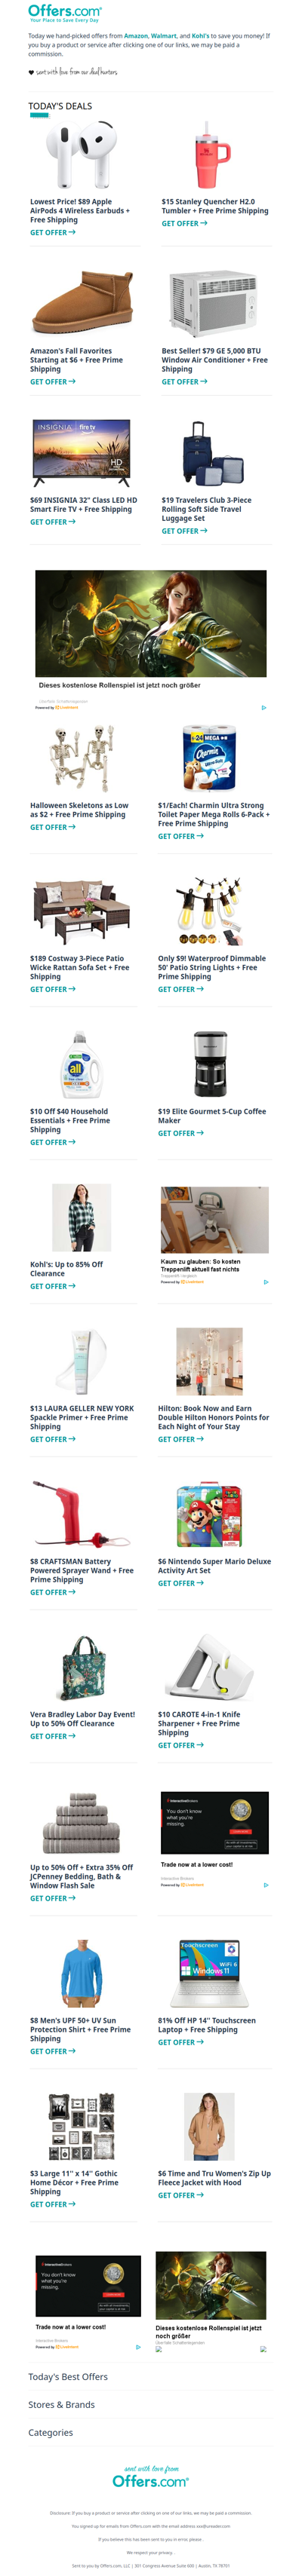
Task: Click the Amazon link in the intro text
Action: [135, 36]
